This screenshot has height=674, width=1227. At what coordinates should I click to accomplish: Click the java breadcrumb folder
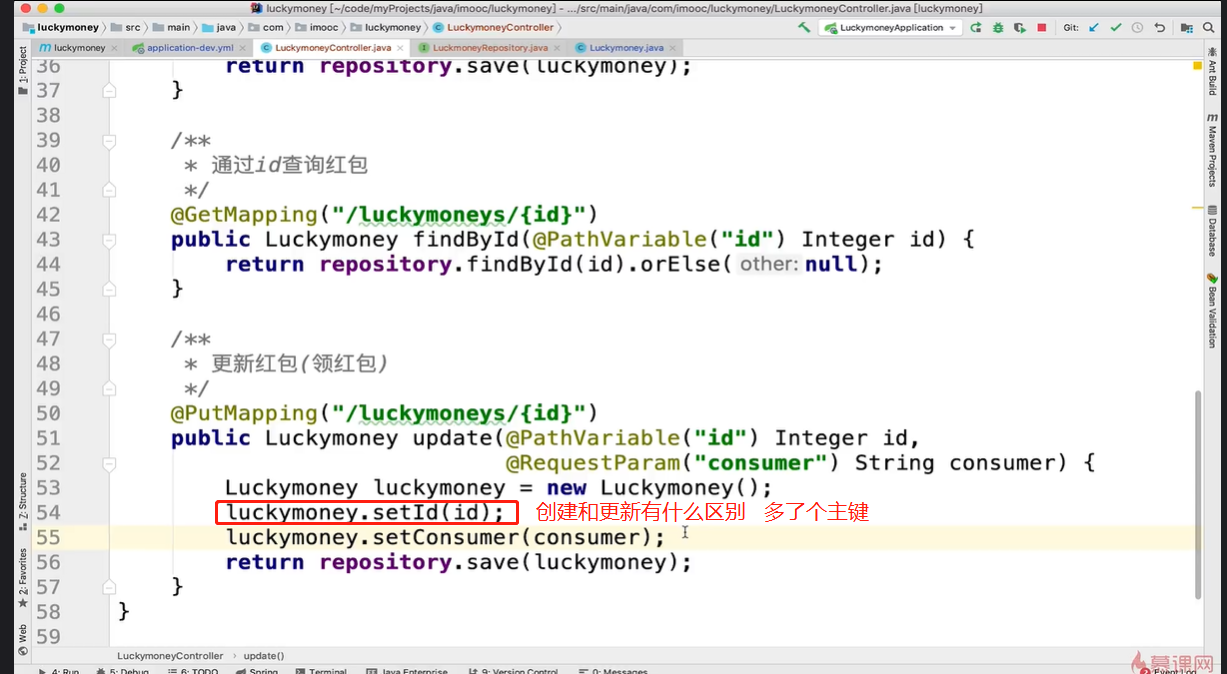(218, 27)
